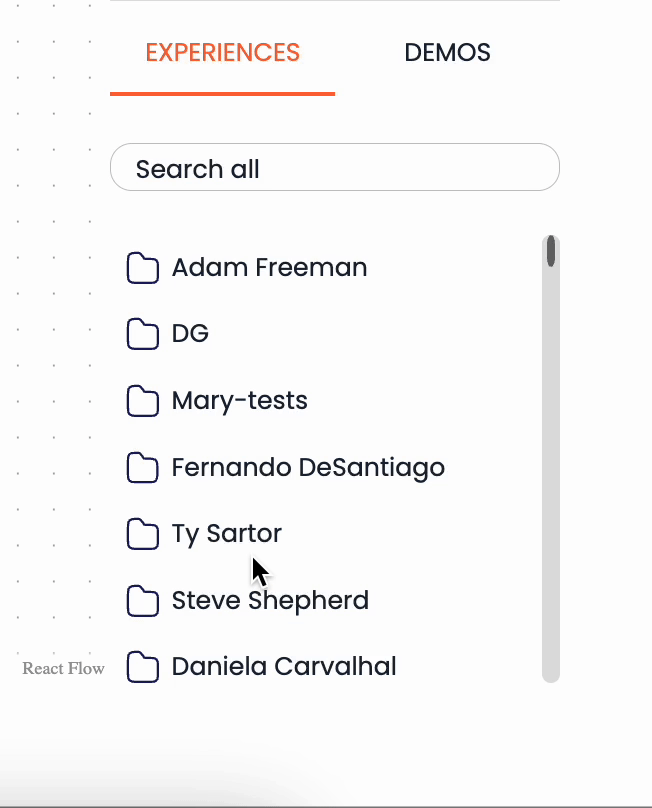Click the scrollbar track below the thumb
The height and width of the screenshot is (808, 652).
(x=551, y=474)
